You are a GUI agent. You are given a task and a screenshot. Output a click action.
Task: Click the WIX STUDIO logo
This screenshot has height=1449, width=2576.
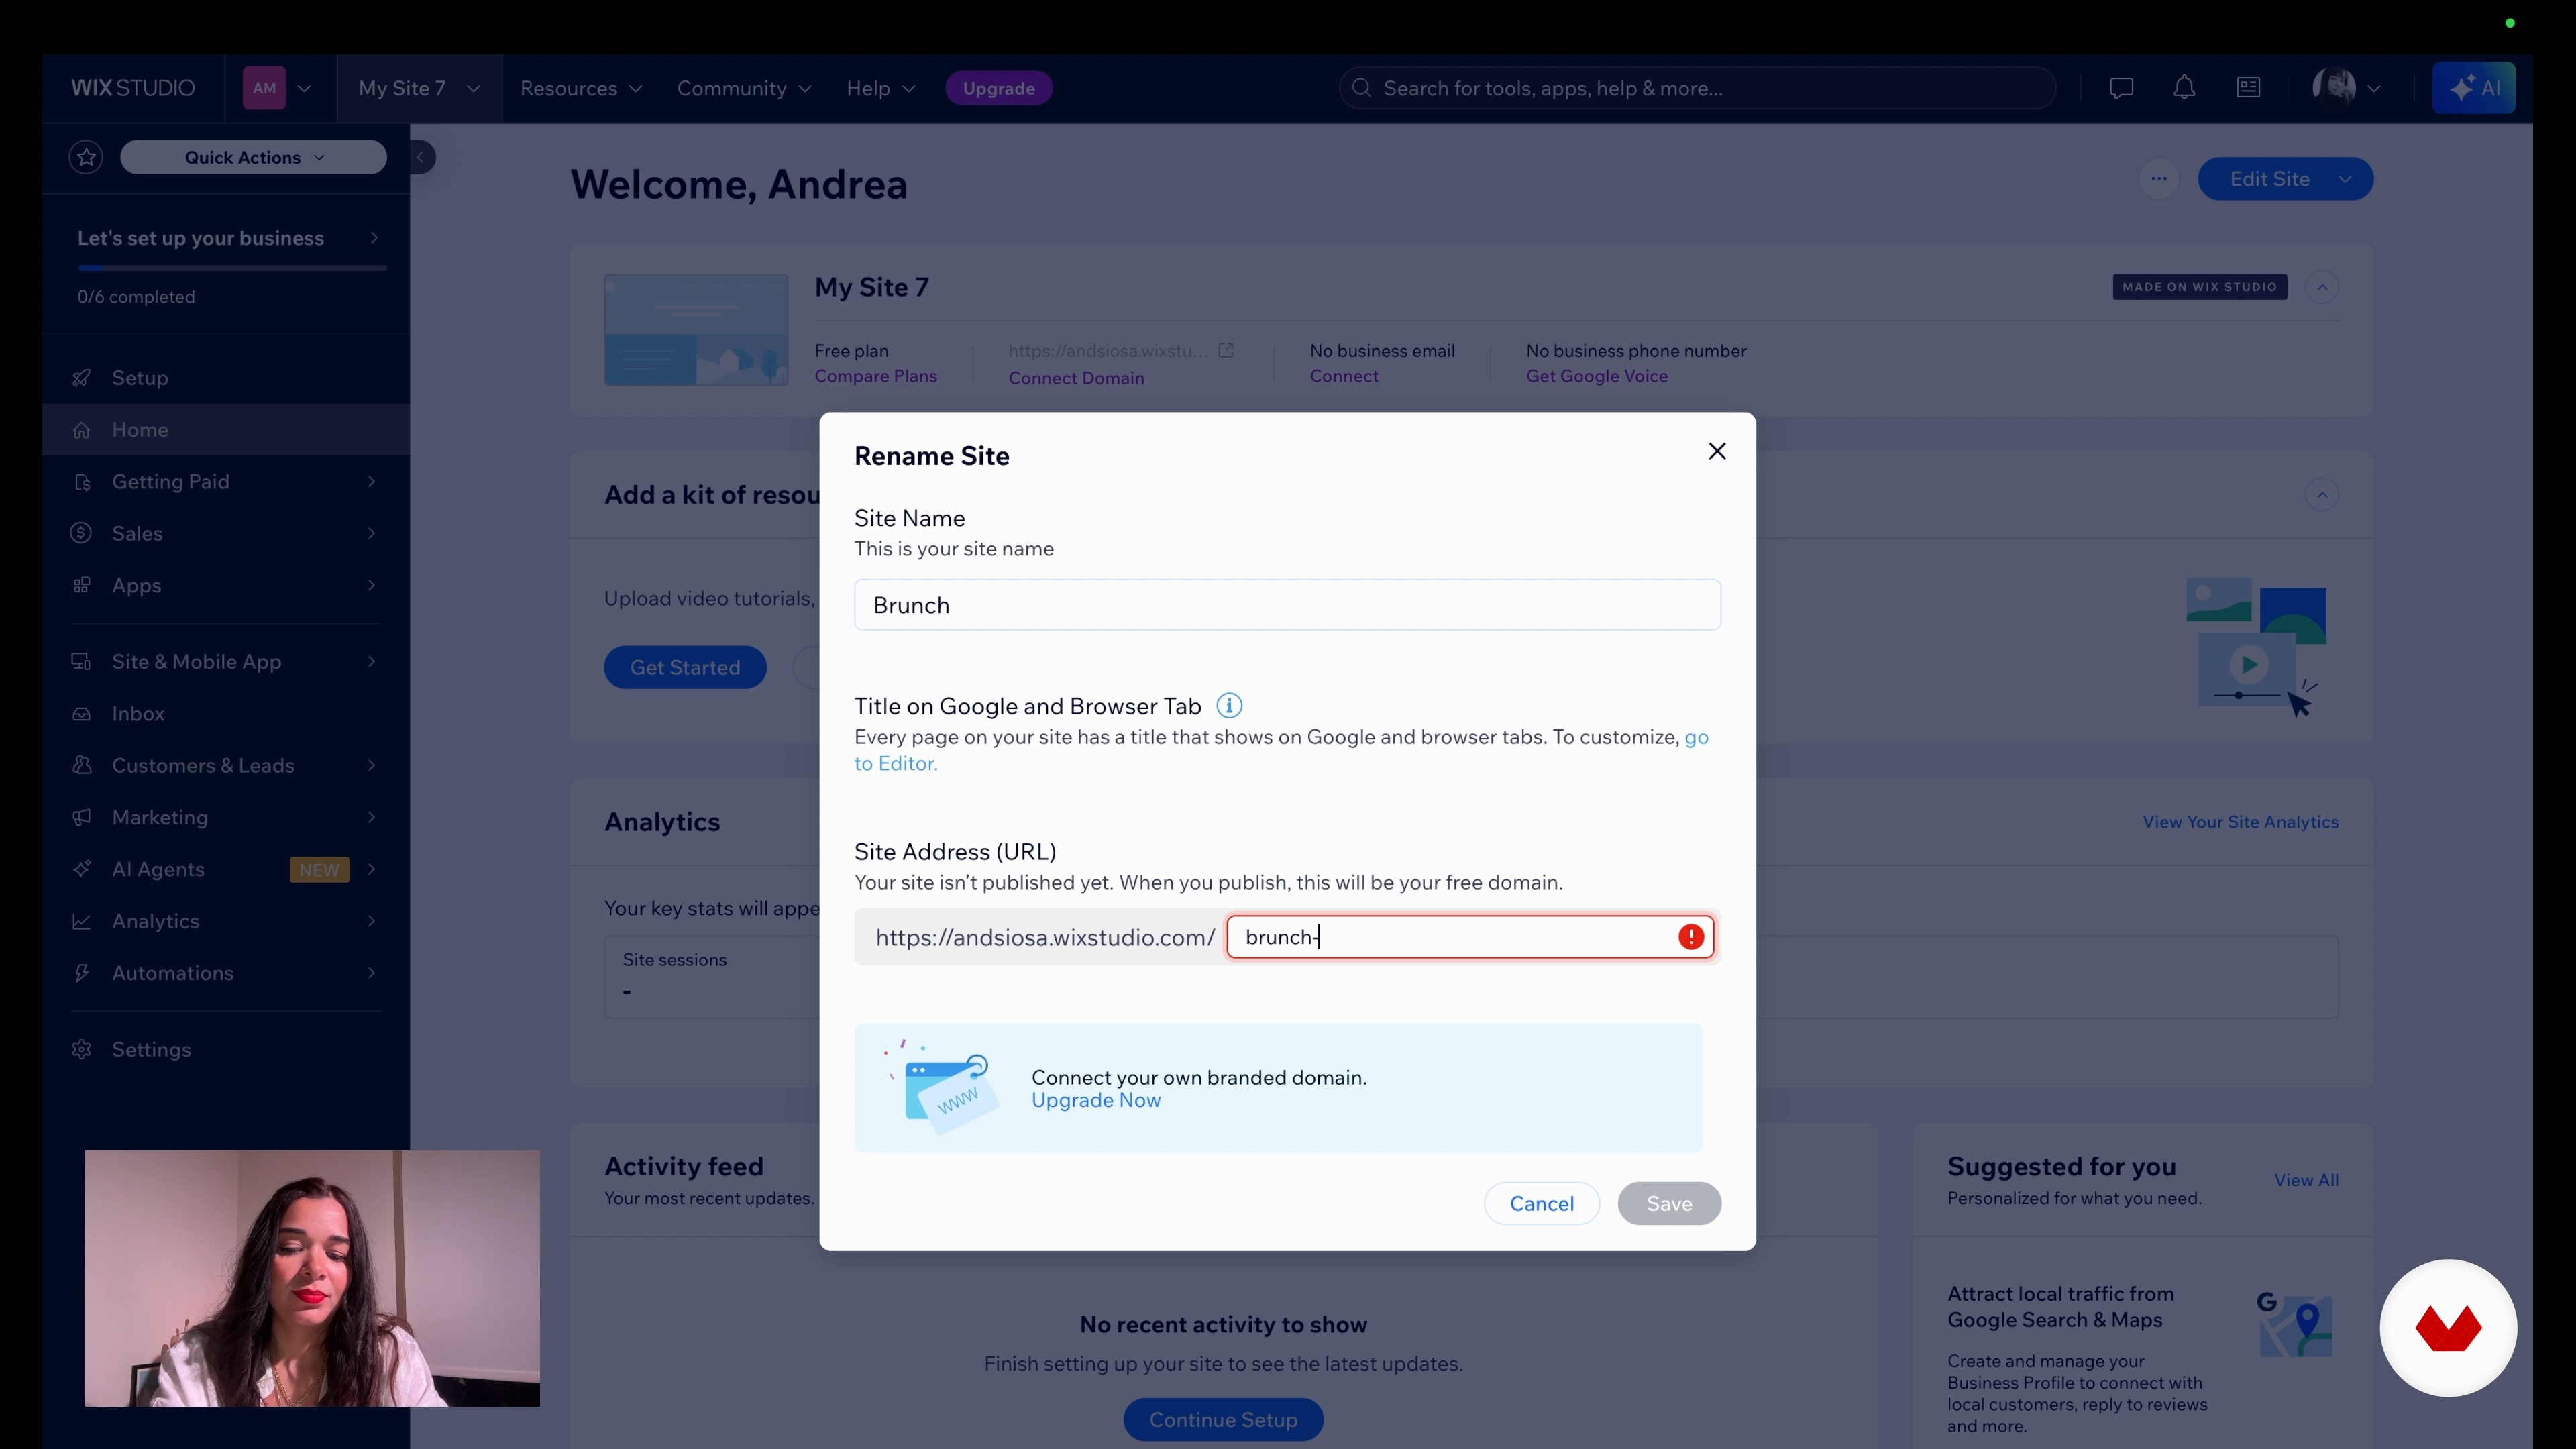[x=133, y=88]
